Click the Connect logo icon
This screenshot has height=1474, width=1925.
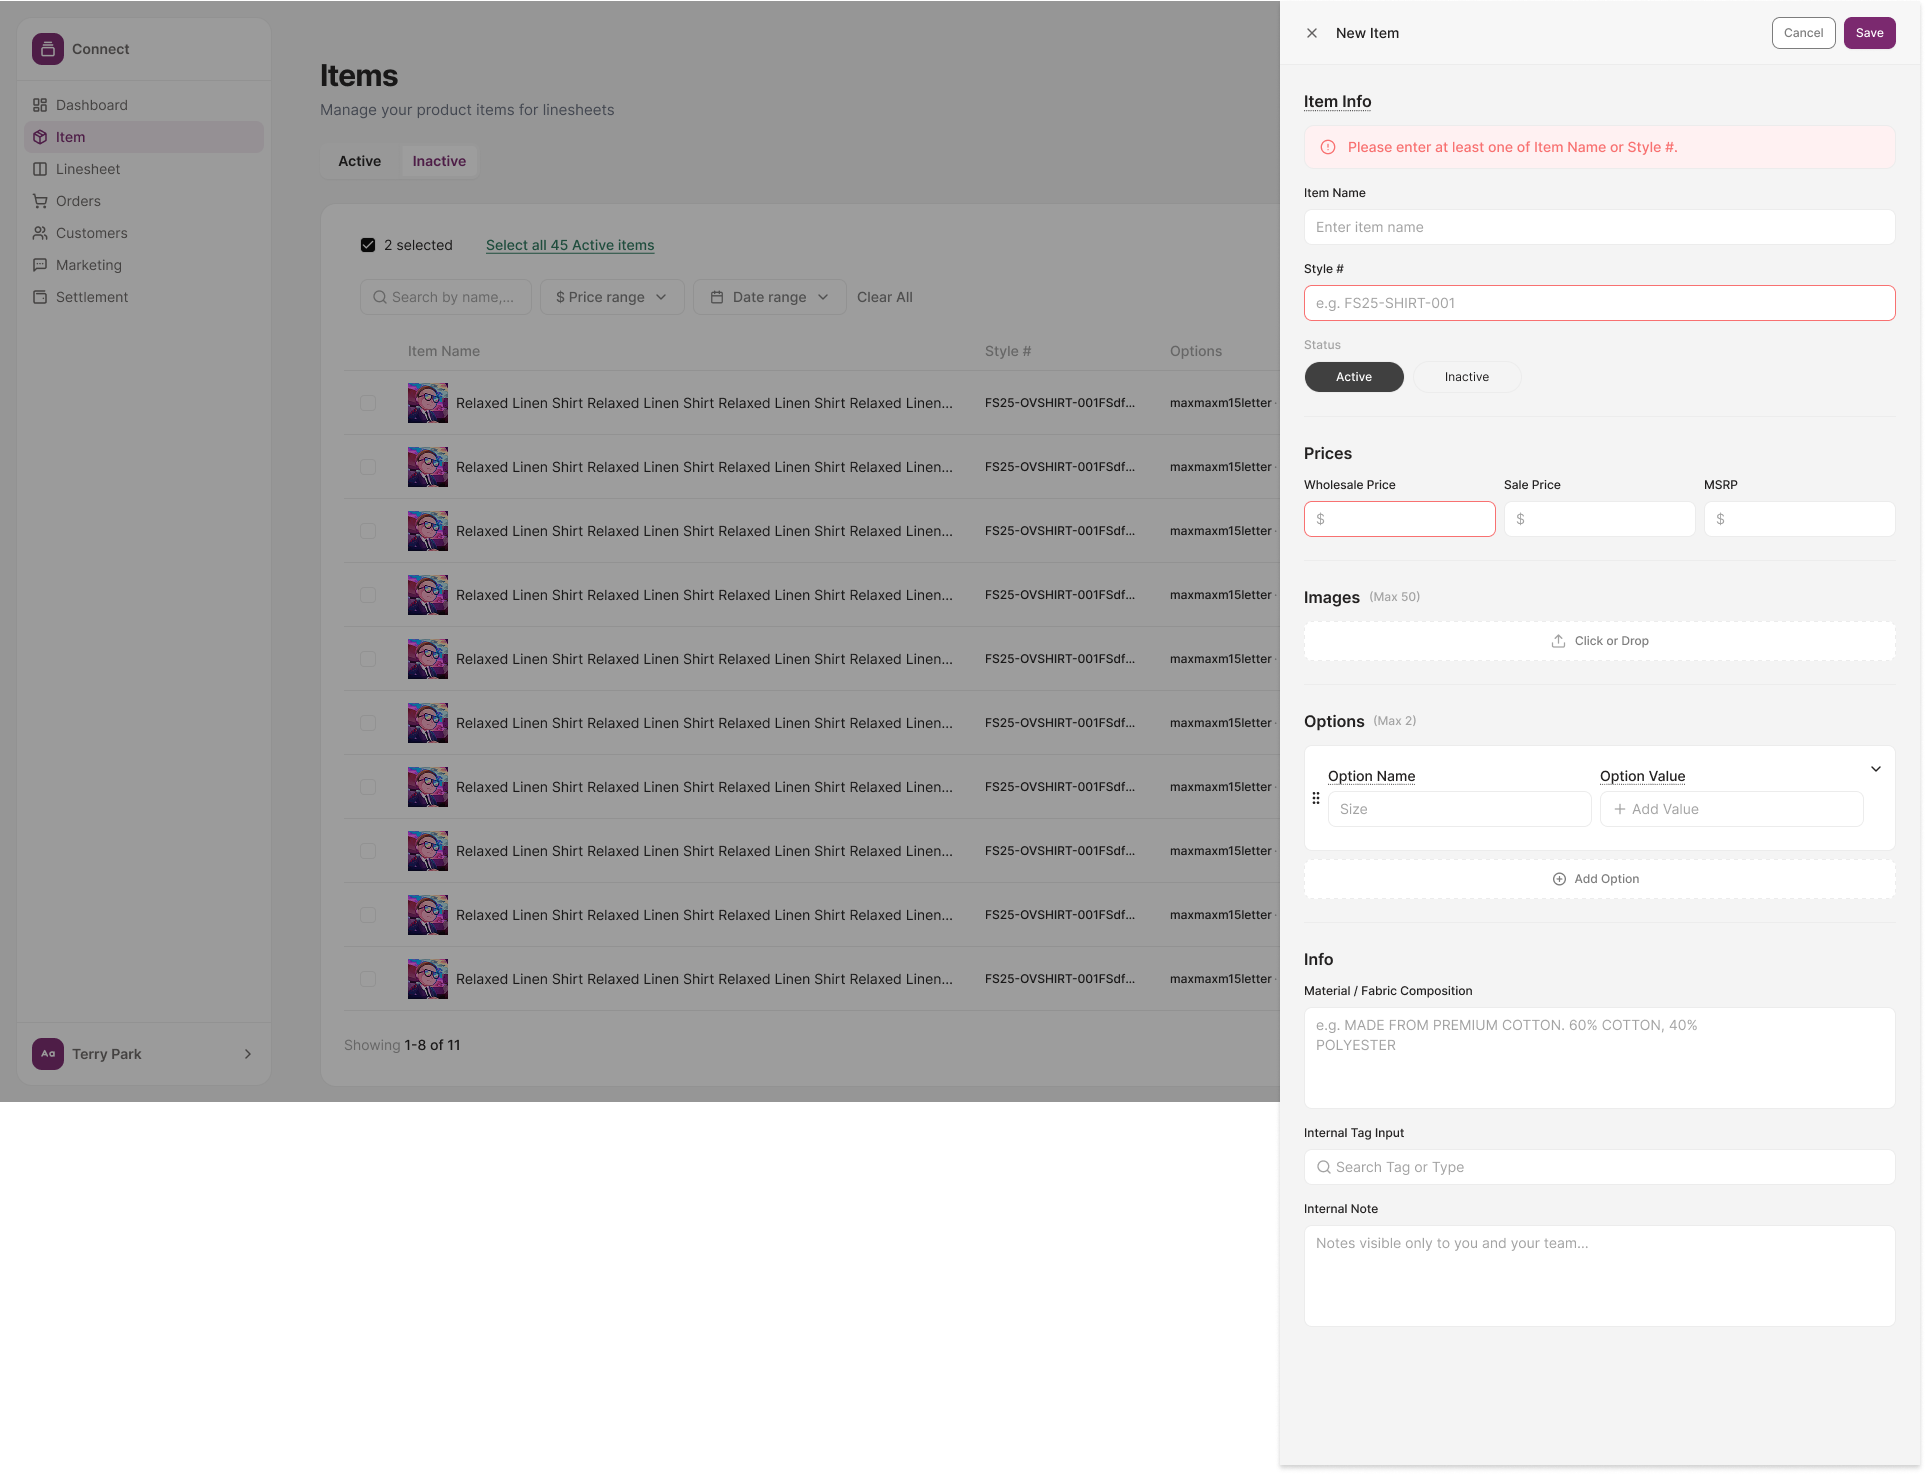pyautogui.click(x=47, y=49)
